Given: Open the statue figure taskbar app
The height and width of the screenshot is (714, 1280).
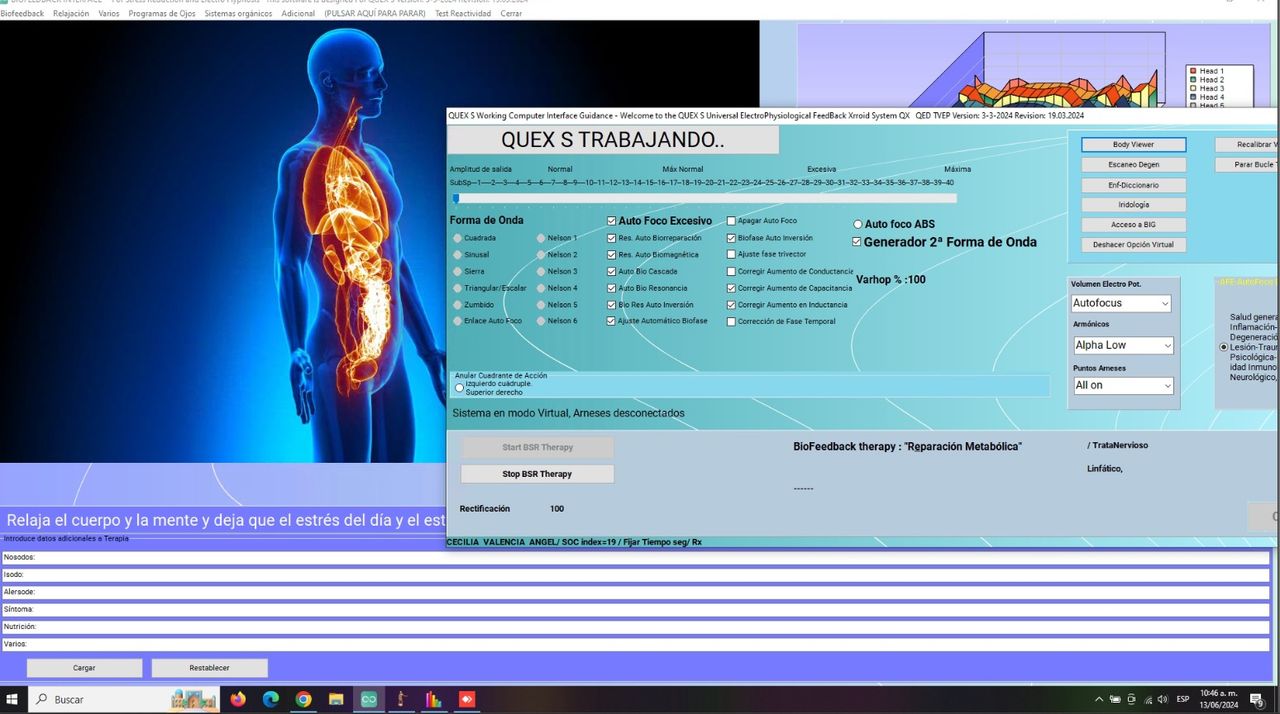Looking at the screenshot, I should [x=401, y=699].
